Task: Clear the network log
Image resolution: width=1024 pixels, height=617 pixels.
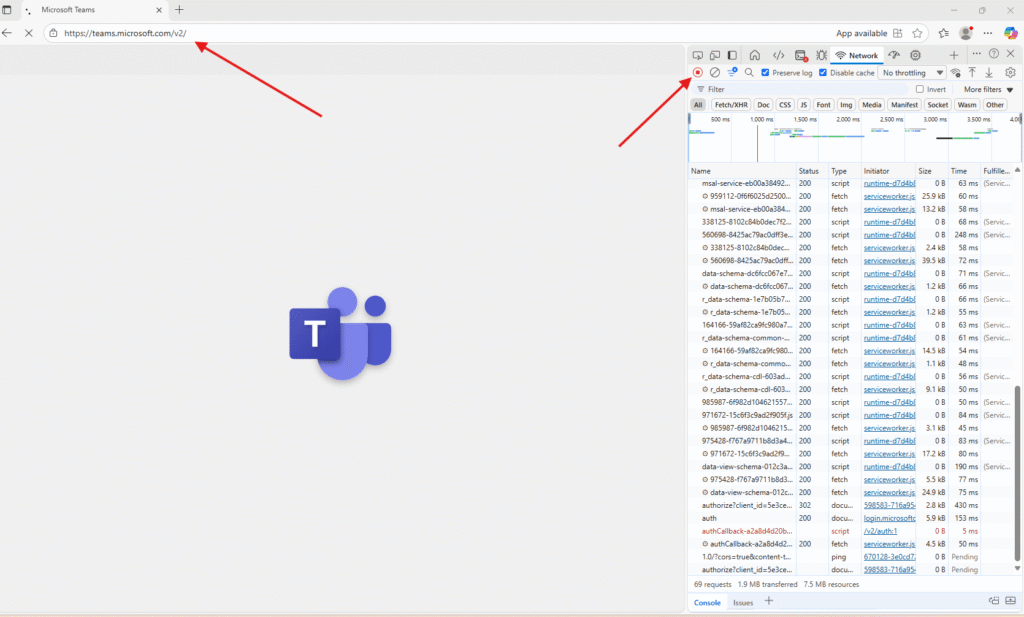Action: tap(714, 73)
